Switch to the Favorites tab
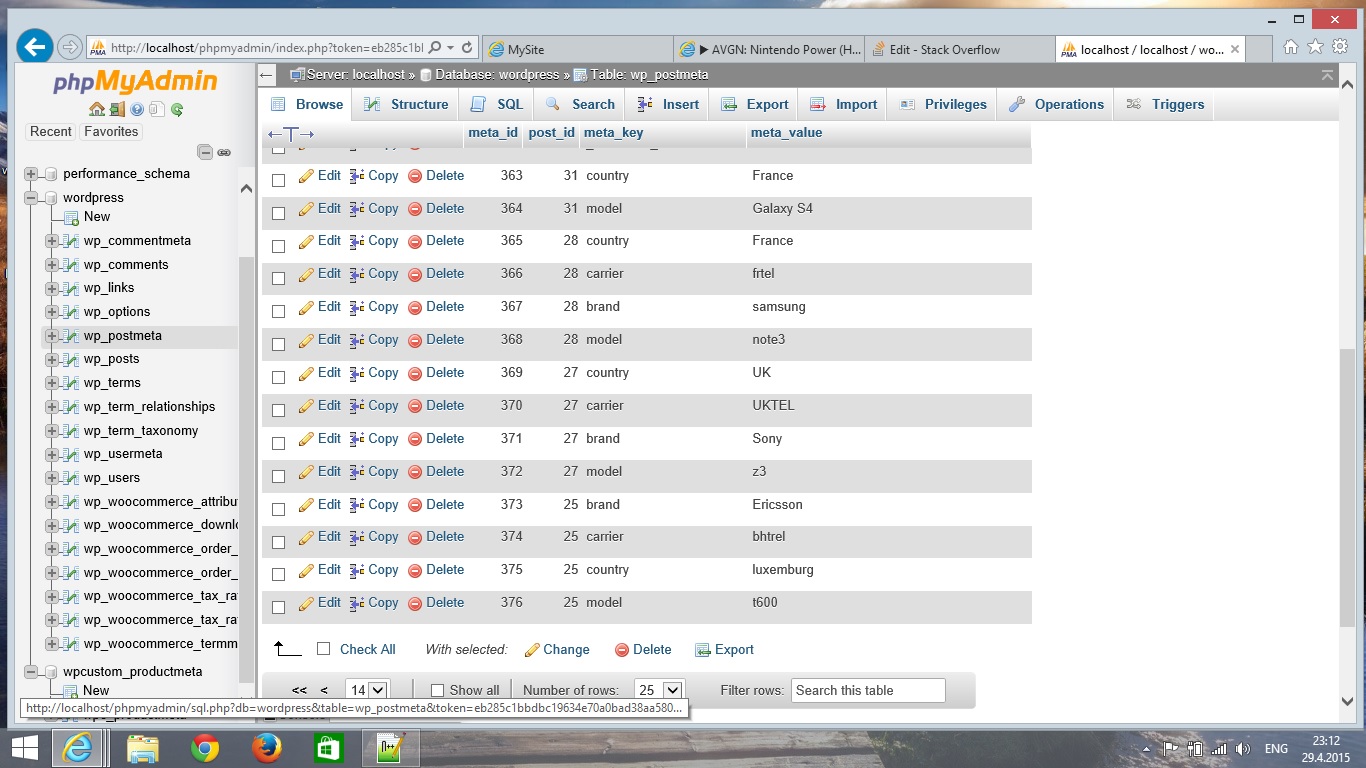Screen dimensions: 1366x768 pyautogui.click(x=110, y=131)
